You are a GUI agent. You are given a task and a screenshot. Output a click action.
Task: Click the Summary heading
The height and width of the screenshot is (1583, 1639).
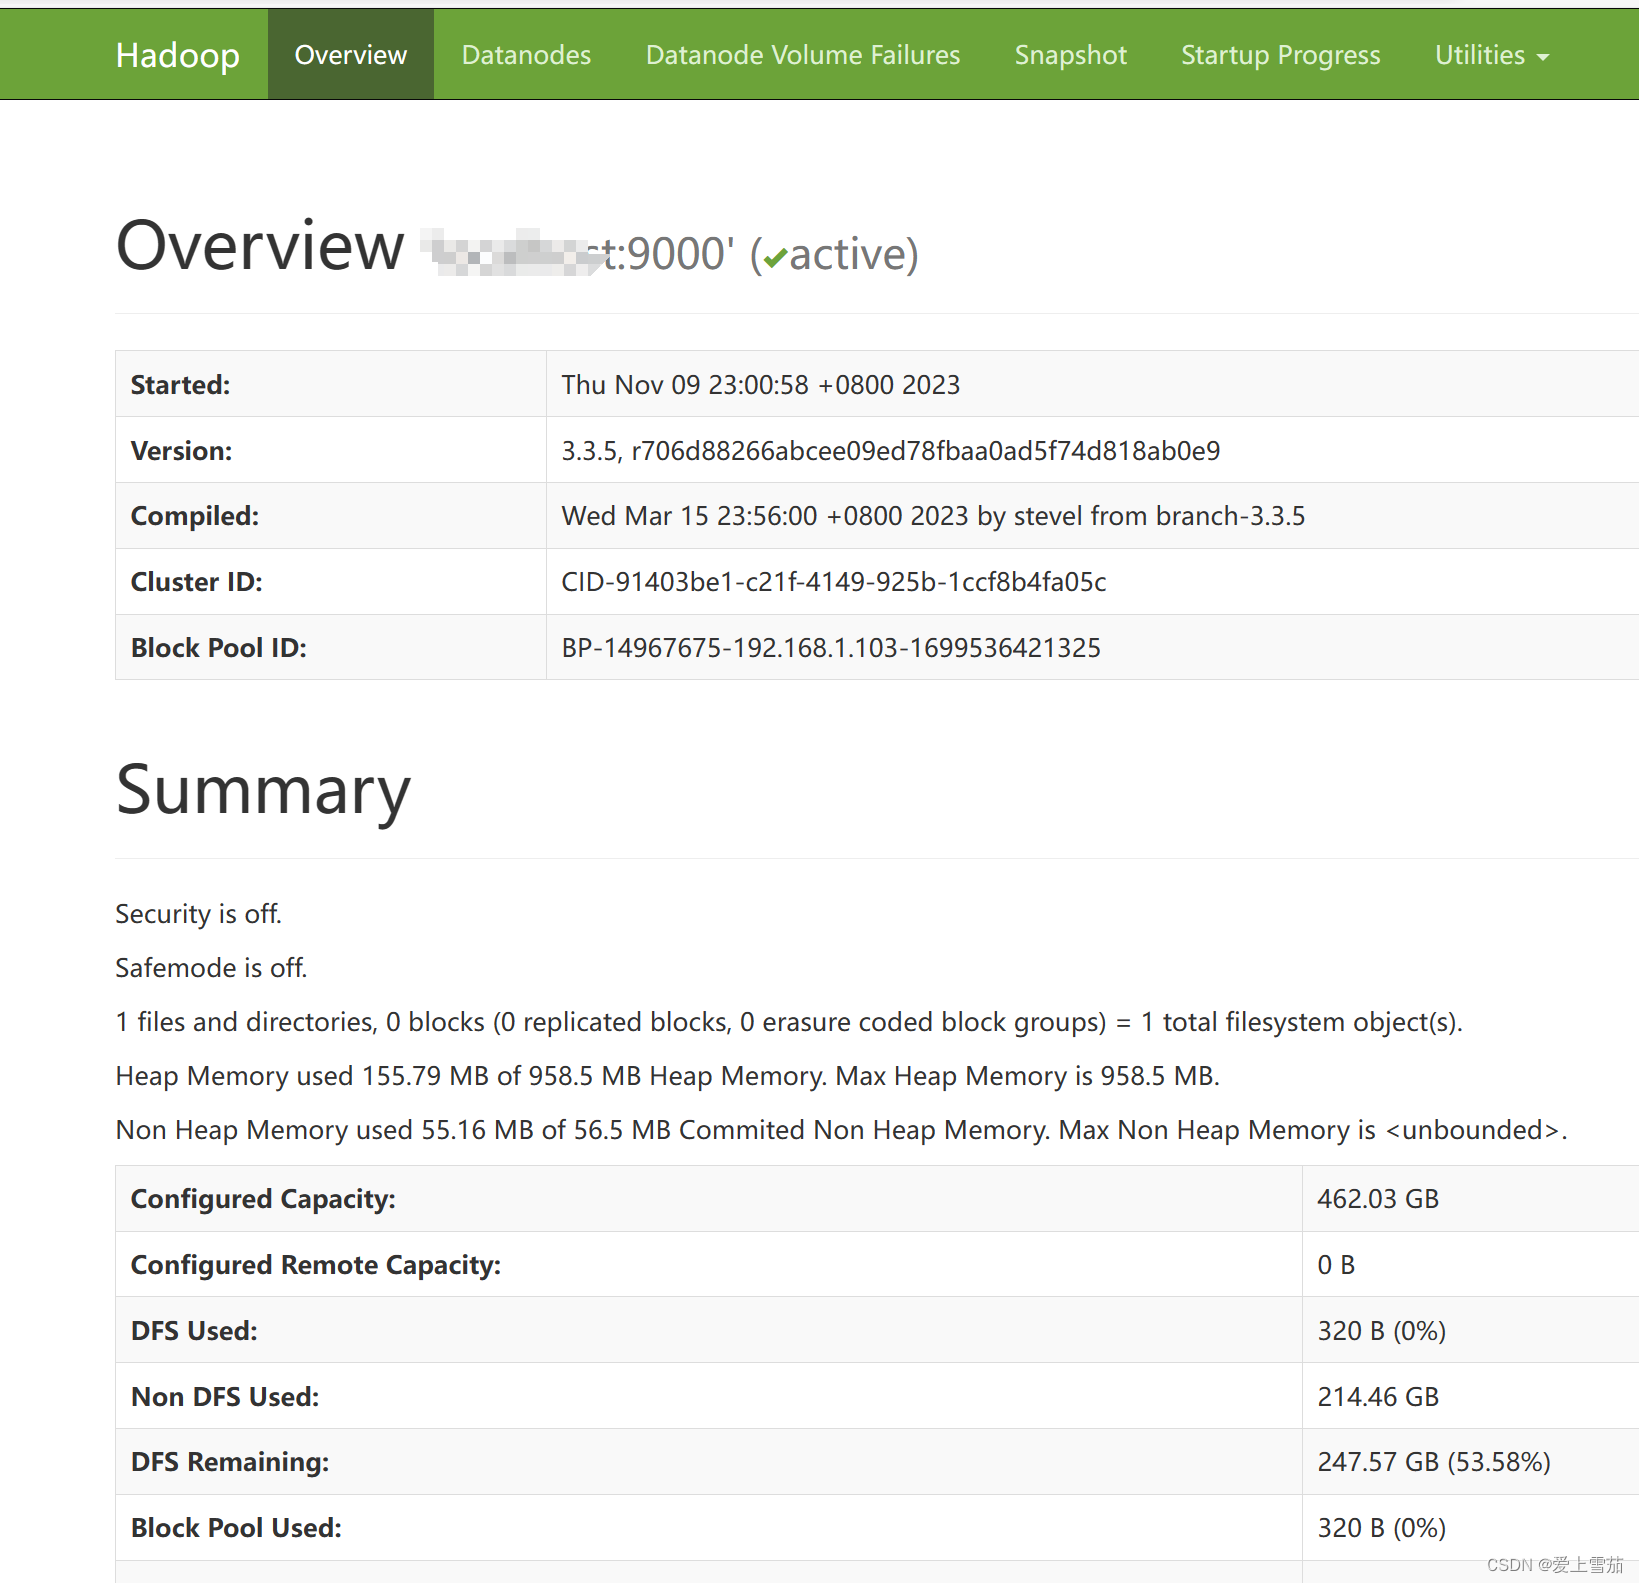coord(263,790)
